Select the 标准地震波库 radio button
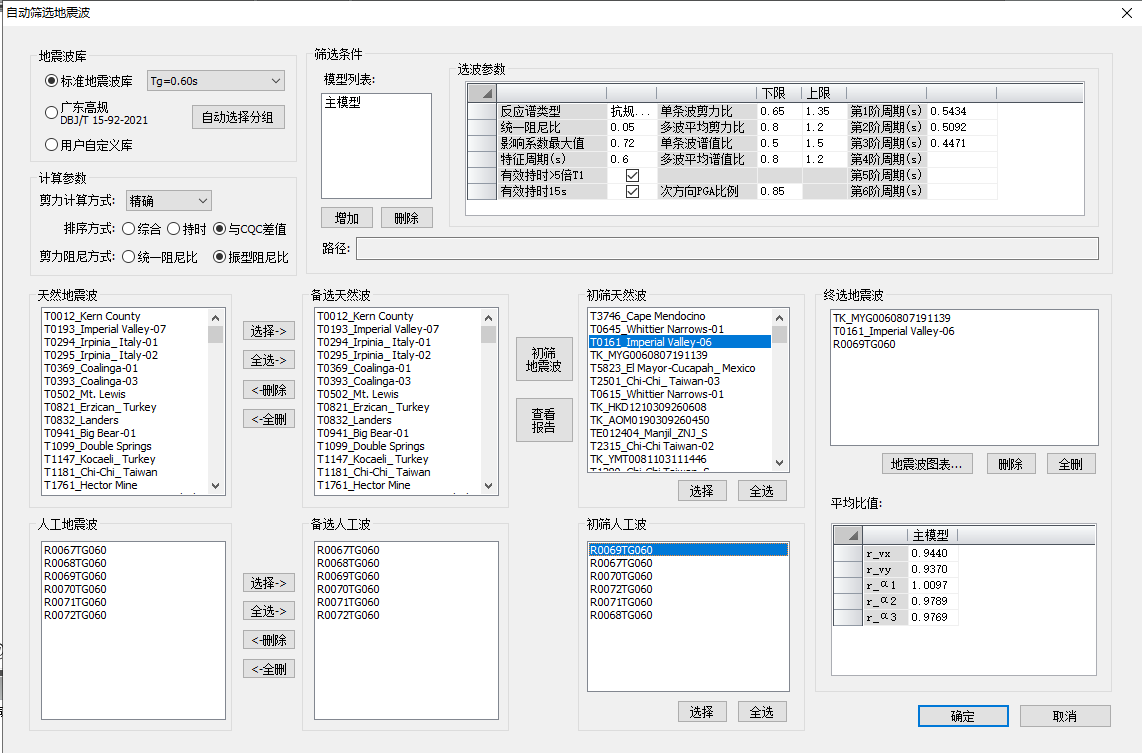This screenshot has height=753, width=1142. [x=52, y=81]
